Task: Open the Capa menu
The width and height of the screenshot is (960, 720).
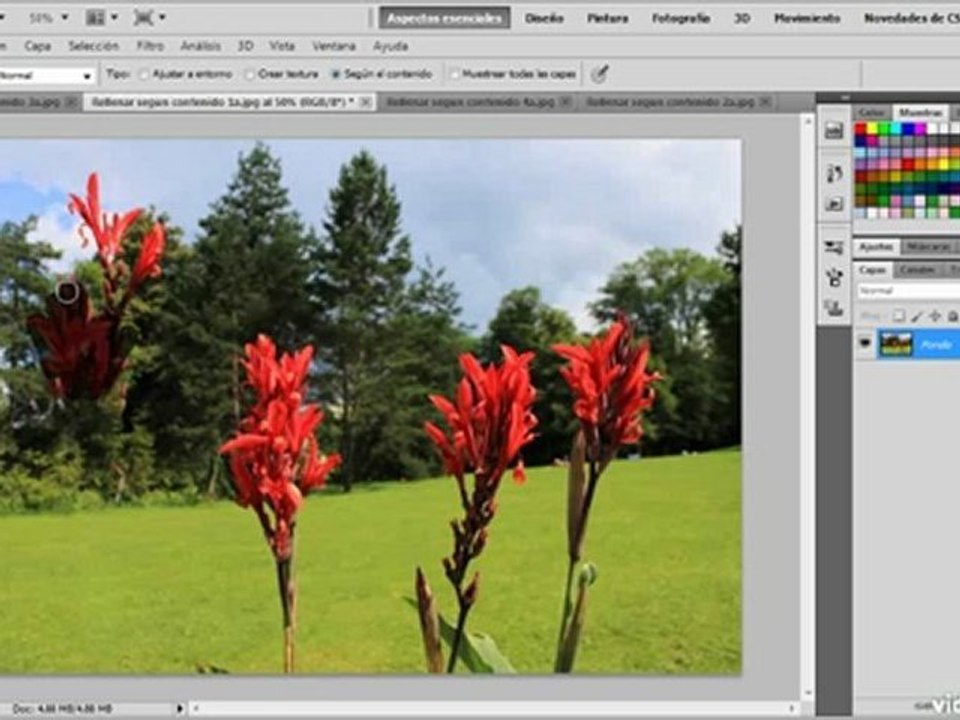Action: coord(37,46)
